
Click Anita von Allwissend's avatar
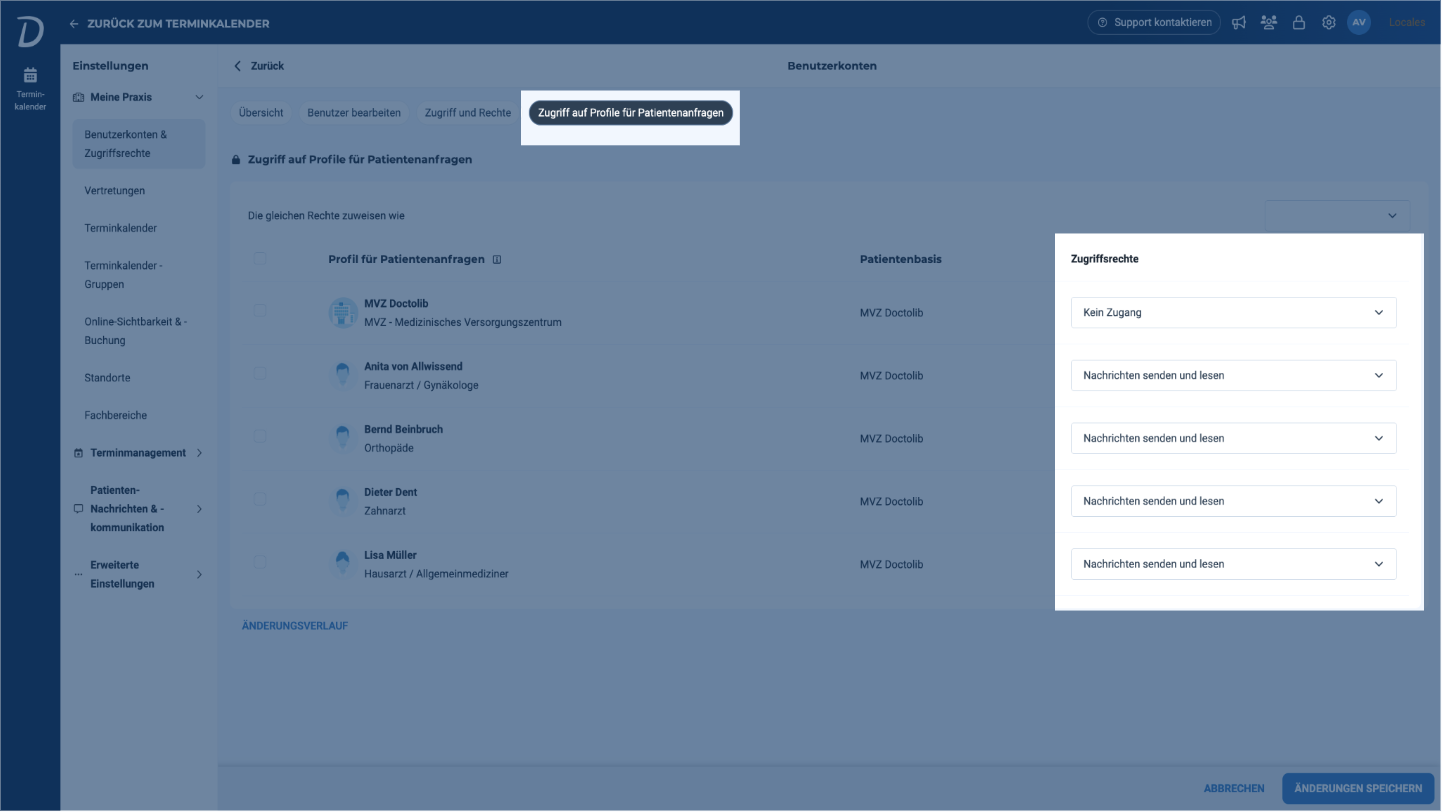pyautogui.click(x=343, y=376)
